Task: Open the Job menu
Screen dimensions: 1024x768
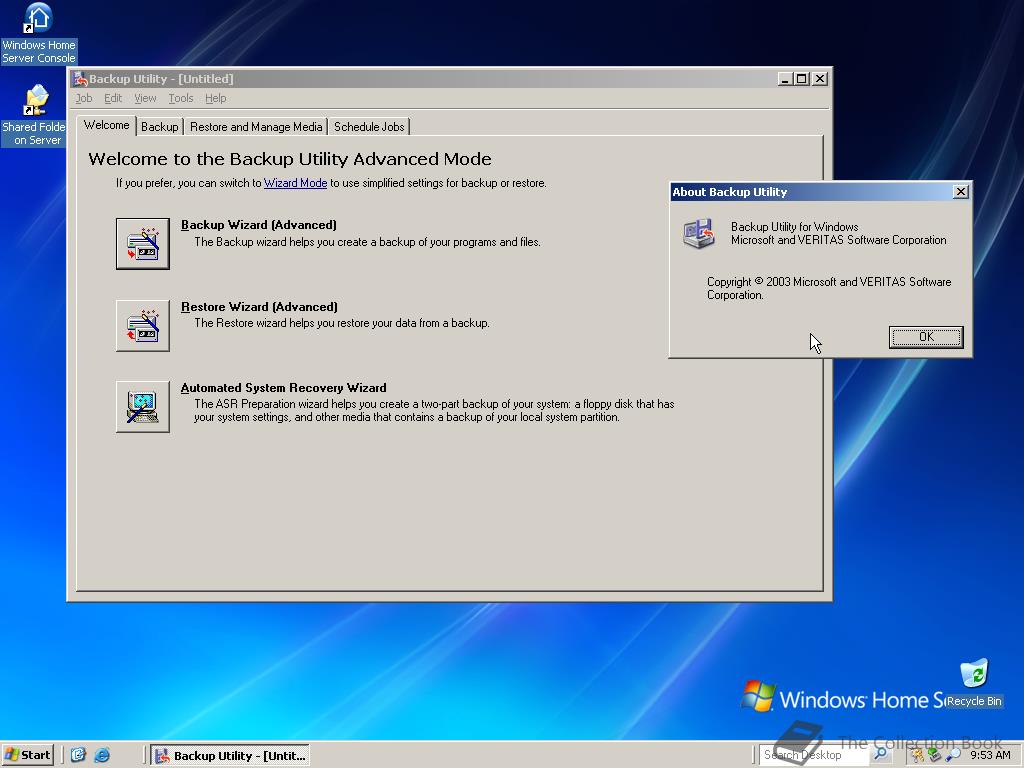Action: point(84,98)
